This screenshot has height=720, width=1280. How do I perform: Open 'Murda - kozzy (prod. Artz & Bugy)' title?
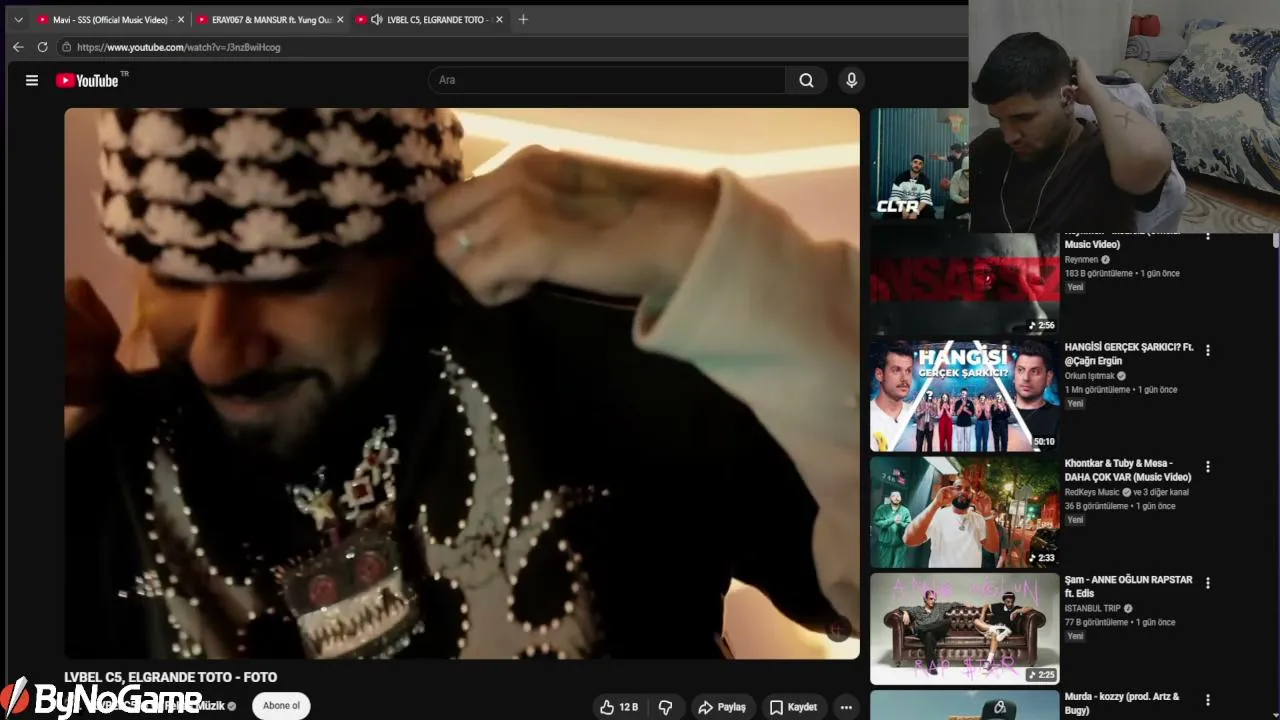coord(1122,703)
